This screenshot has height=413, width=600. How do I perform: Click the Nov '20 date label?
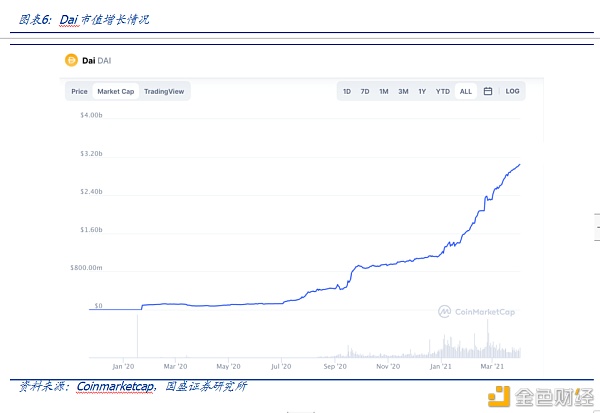click(388, 366)
